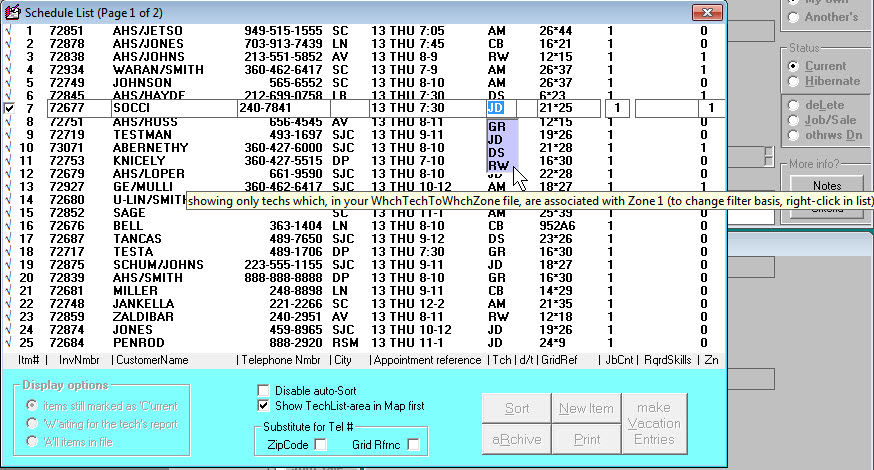Uncheck Show TechList-area in Map first

pos(264,405)
